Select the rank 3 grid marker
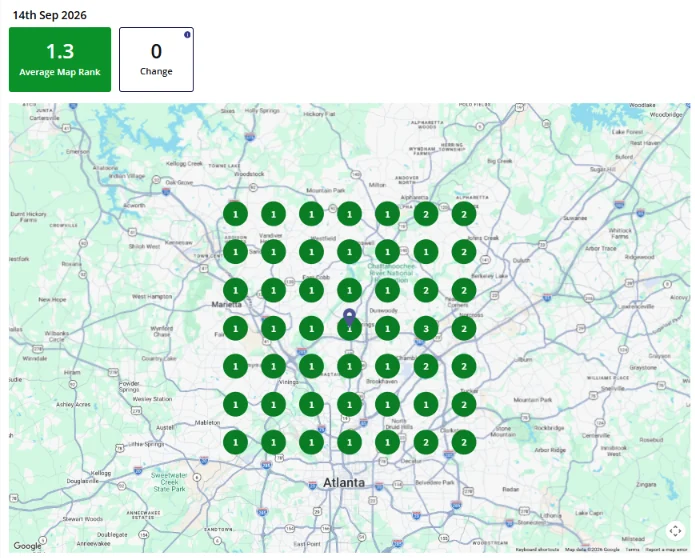 pyautogui.click(x=426, y=329)
